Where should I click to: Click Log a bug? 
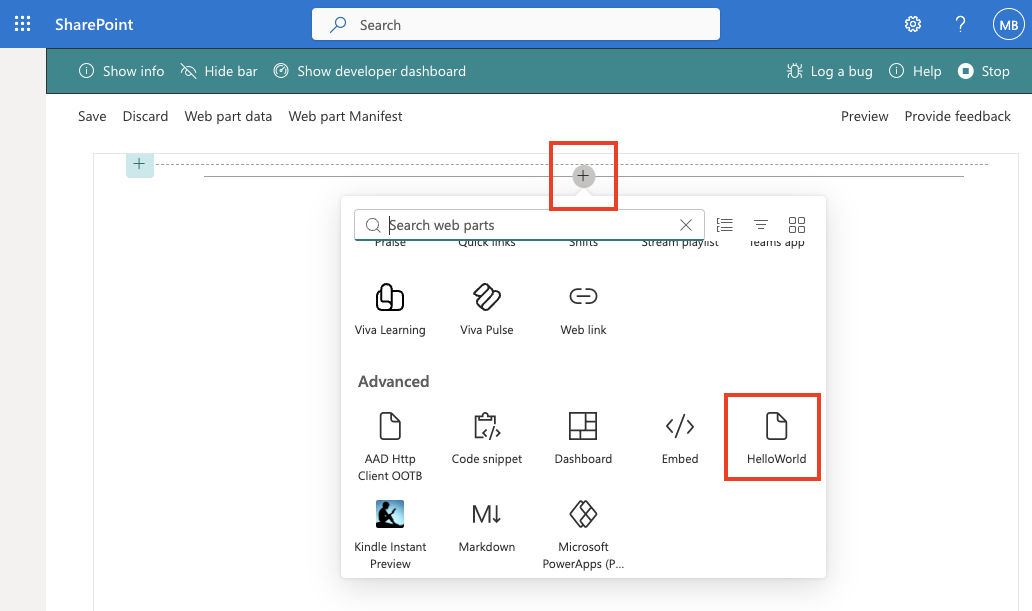829,71
